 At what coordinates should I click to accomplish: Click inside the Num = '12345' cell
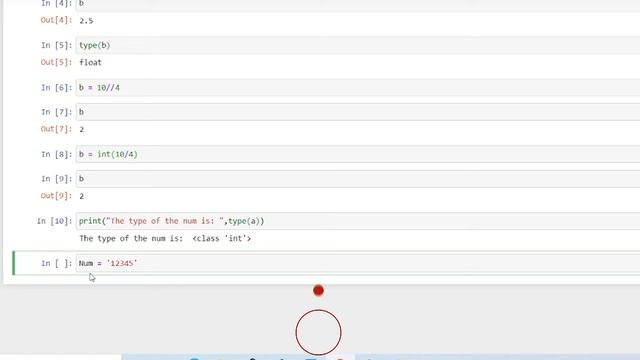click(x=358, y=263)
